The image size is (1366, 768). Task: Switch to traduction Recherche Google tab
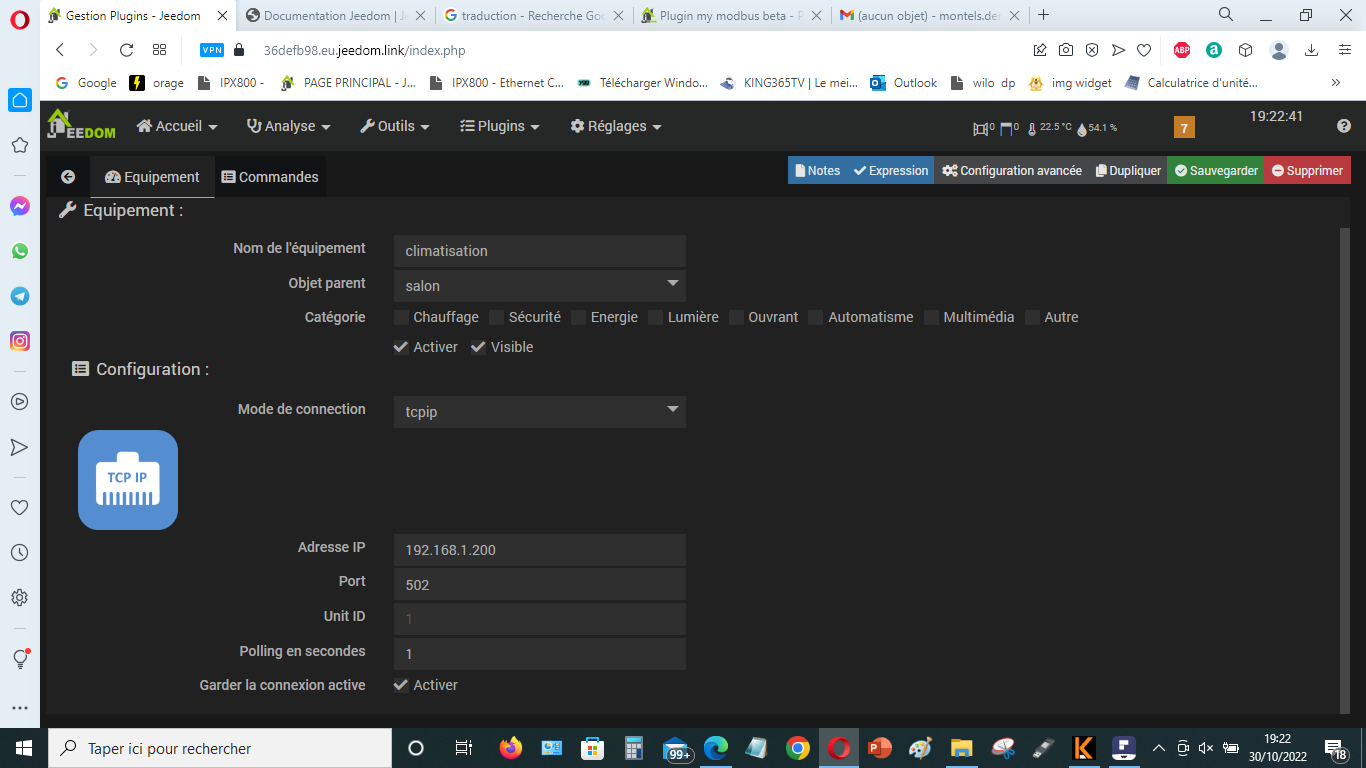click(534, 15)
